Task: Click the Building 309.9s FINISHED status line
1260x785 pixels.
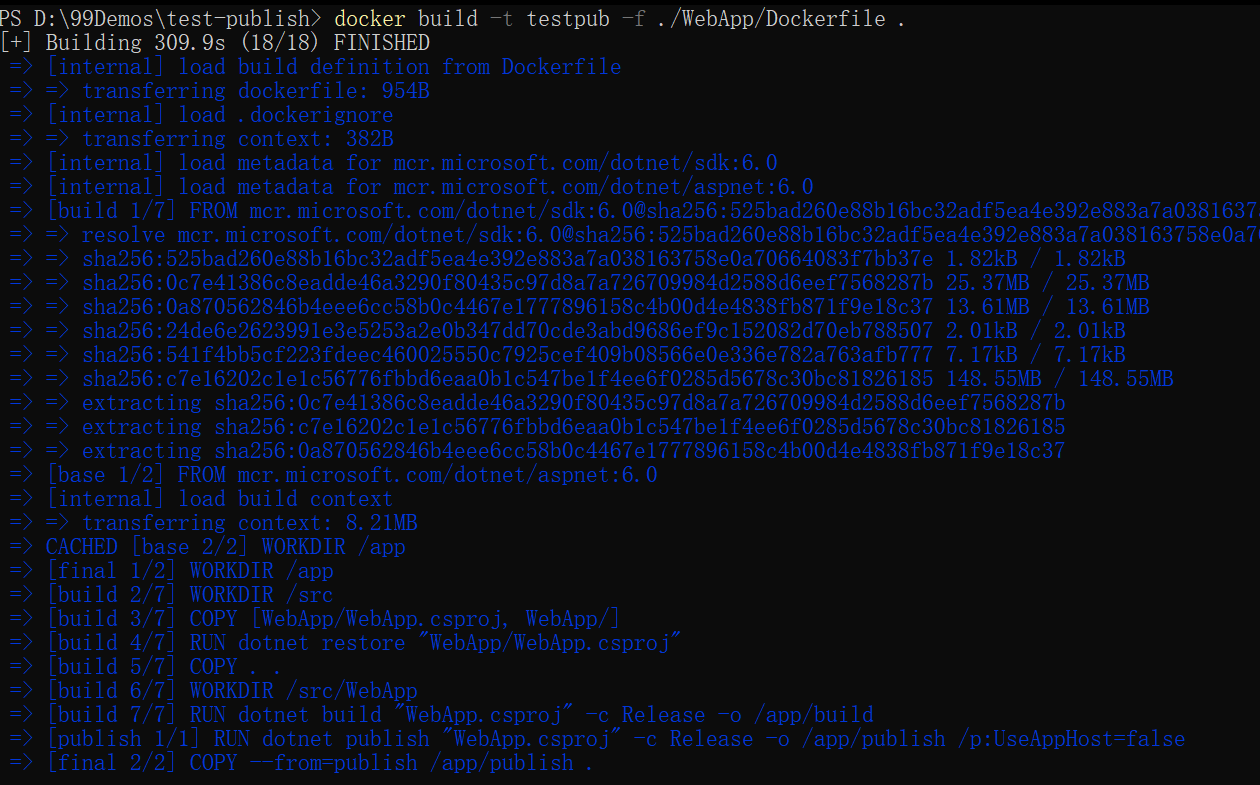Action: click(215, 43)
